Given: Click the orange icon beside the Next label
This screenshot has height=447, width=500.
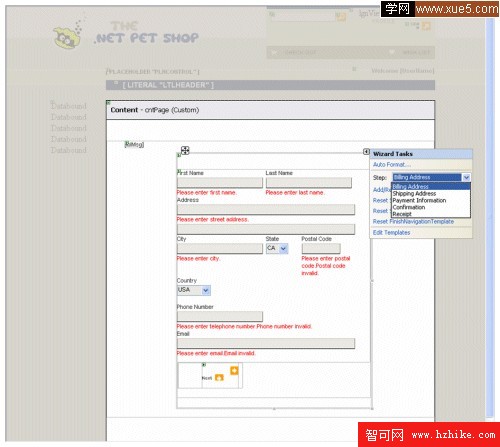Looking at the screenshot, I should point(219,377).
